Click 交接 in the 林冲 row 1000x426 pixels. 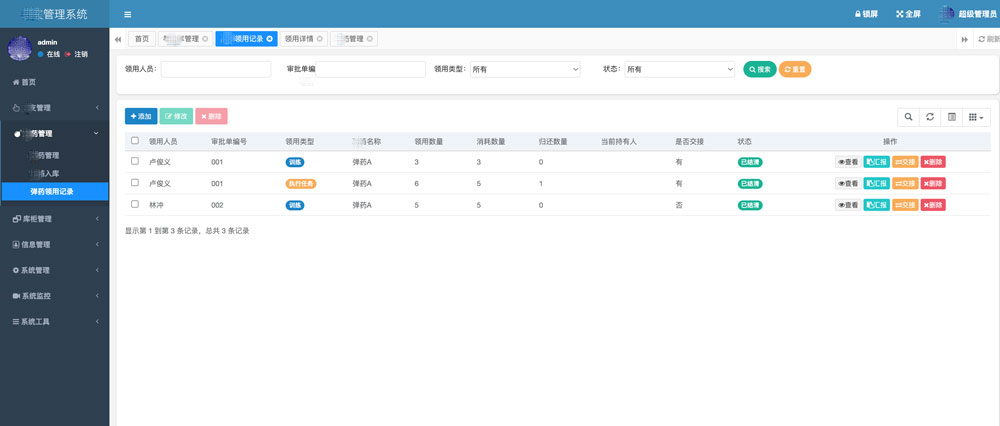(905, 205)
